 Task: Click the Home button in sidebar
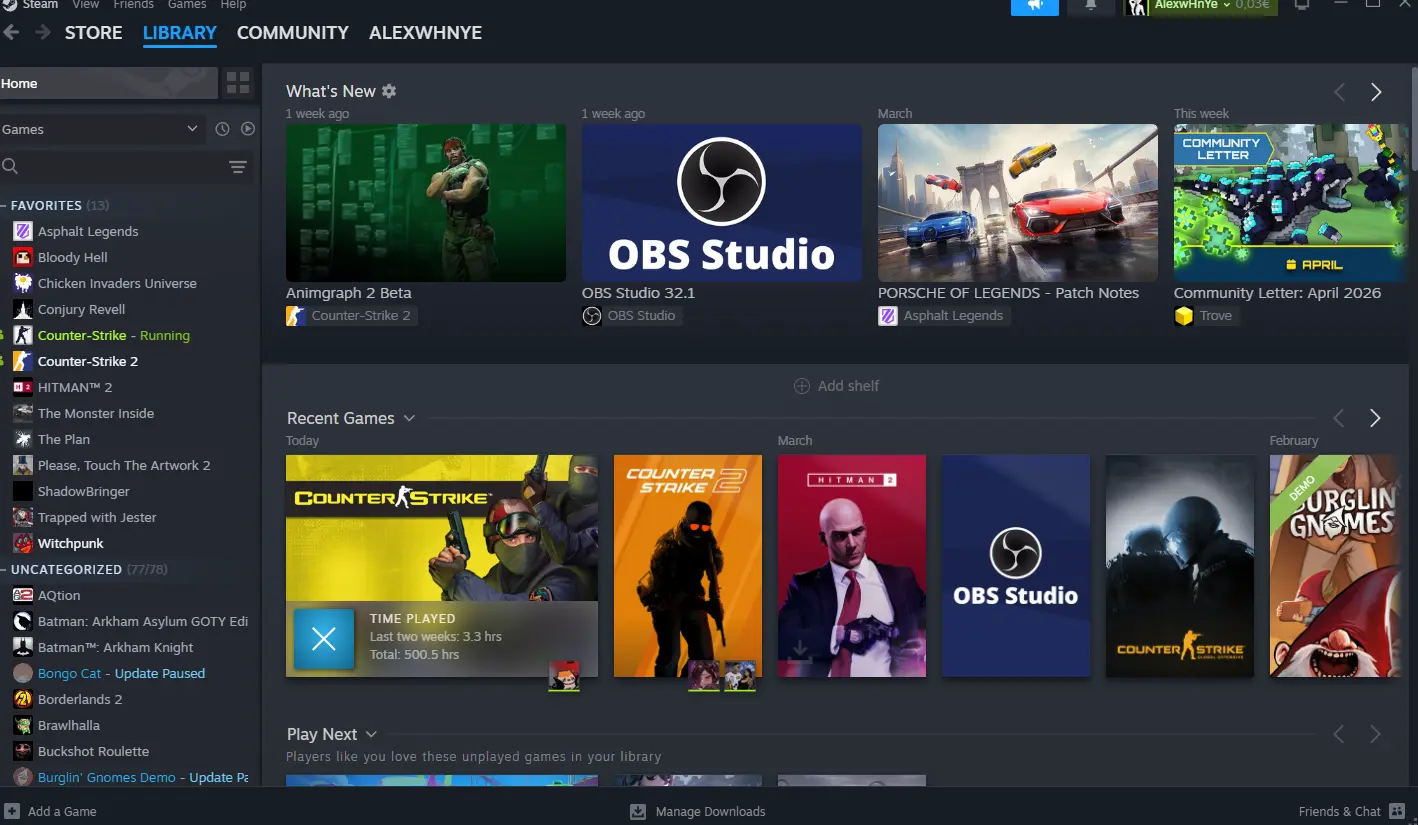pyautogui.click(x=109, y=83)
